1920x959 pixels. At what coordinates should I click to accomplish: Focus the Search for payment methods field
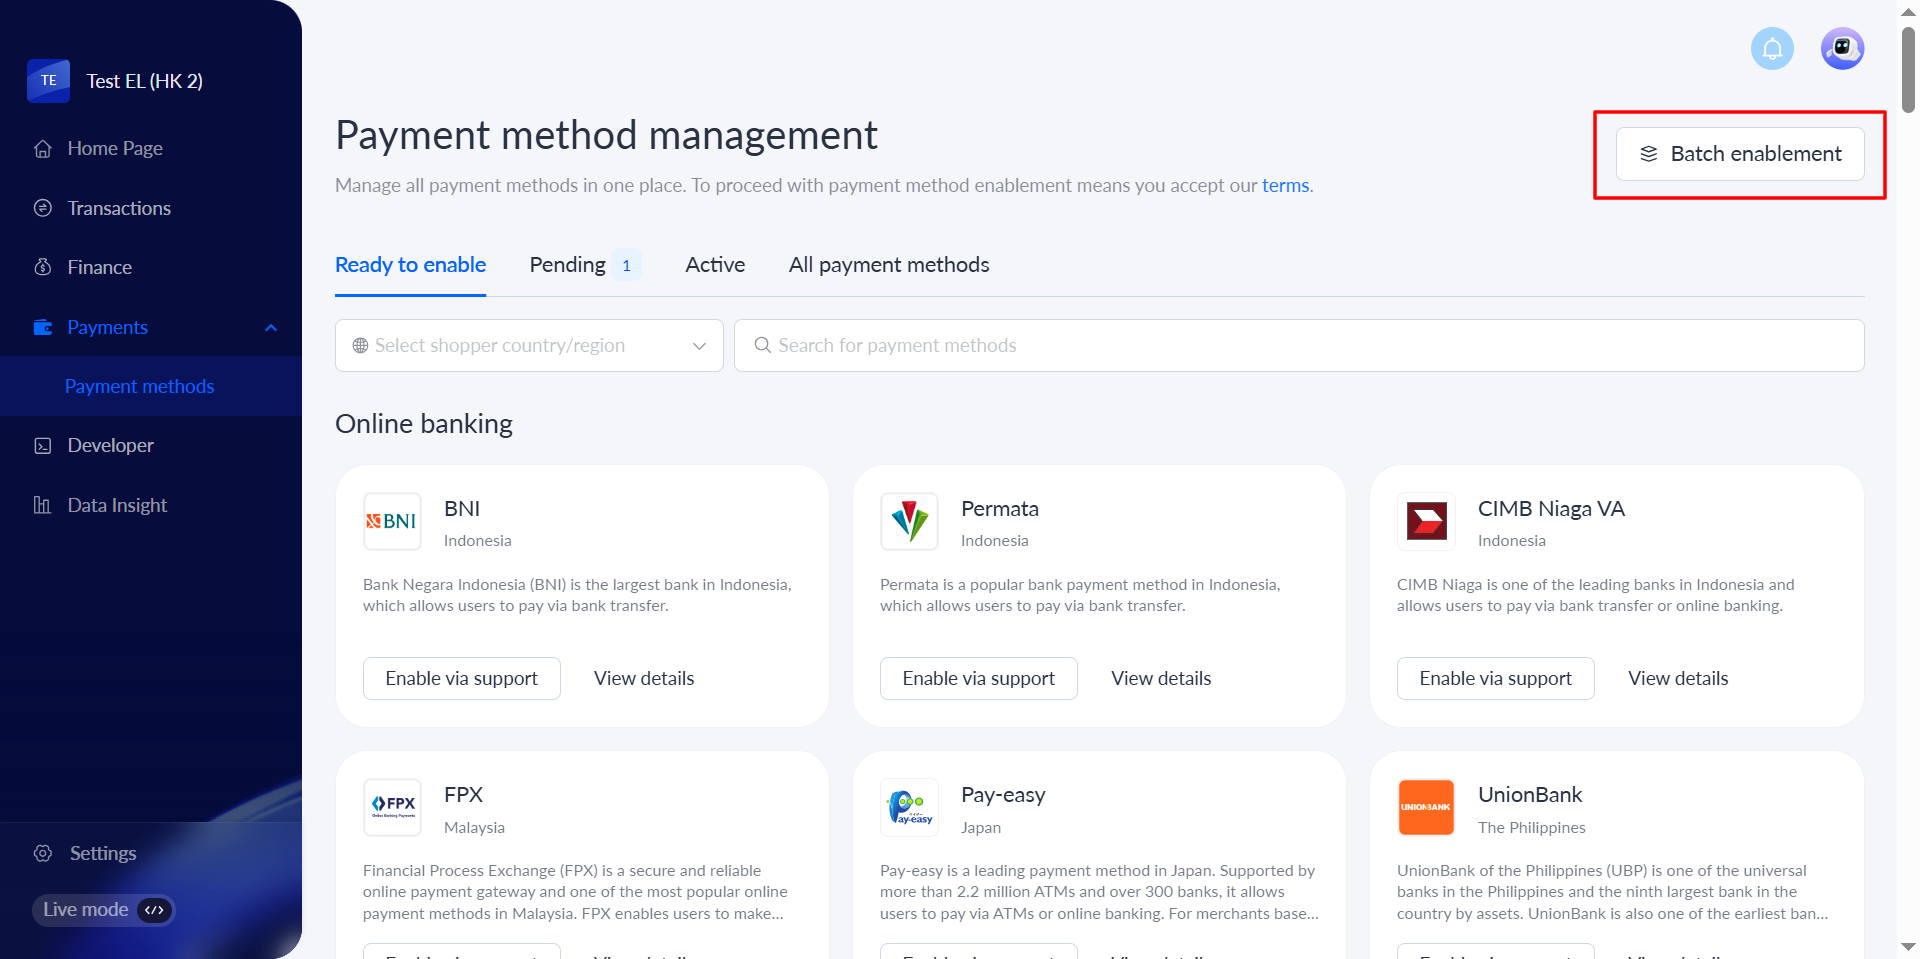pyautogui.click(x=1299, y=345)
